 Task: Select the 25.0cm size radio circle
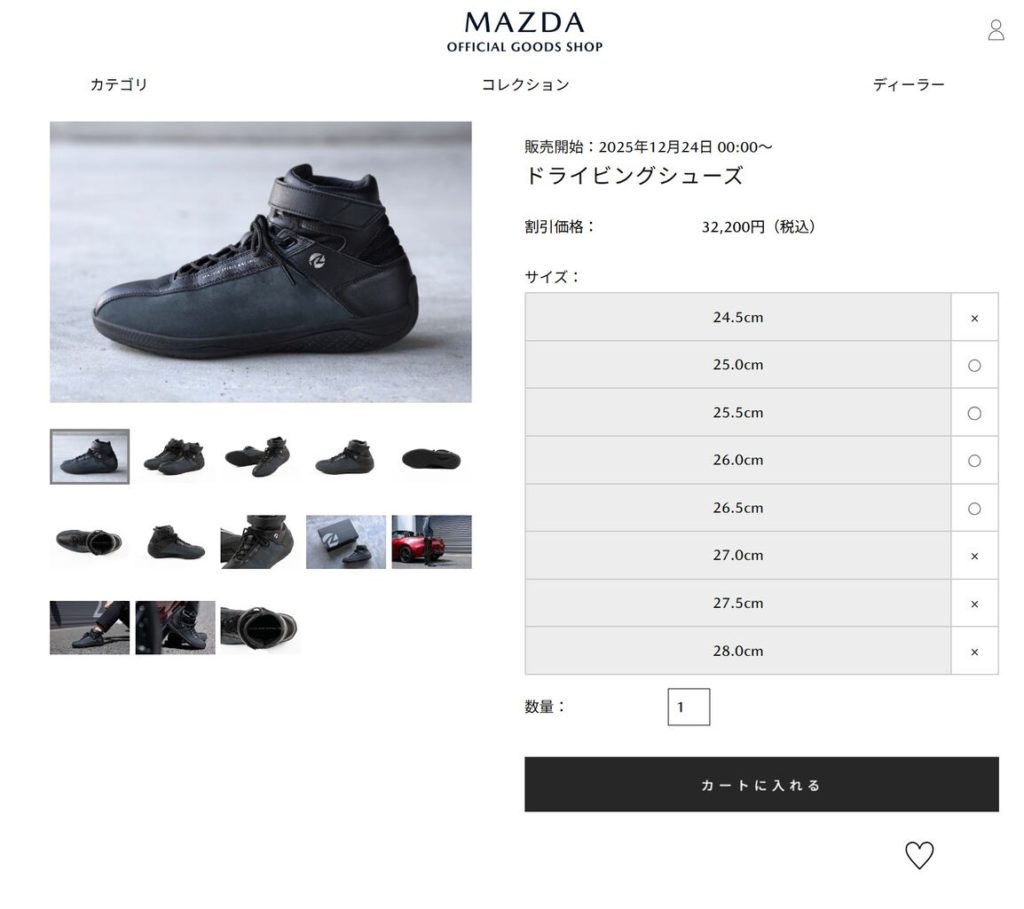974,365
